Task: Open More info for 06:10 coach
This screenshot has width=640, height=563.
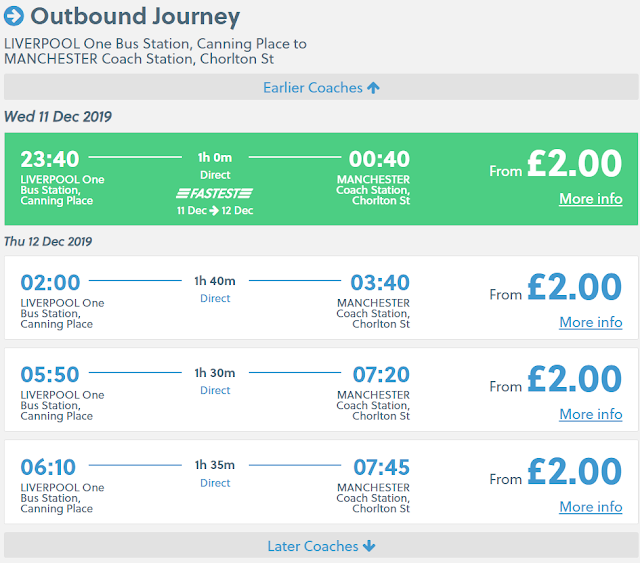Action: (590, 506)
